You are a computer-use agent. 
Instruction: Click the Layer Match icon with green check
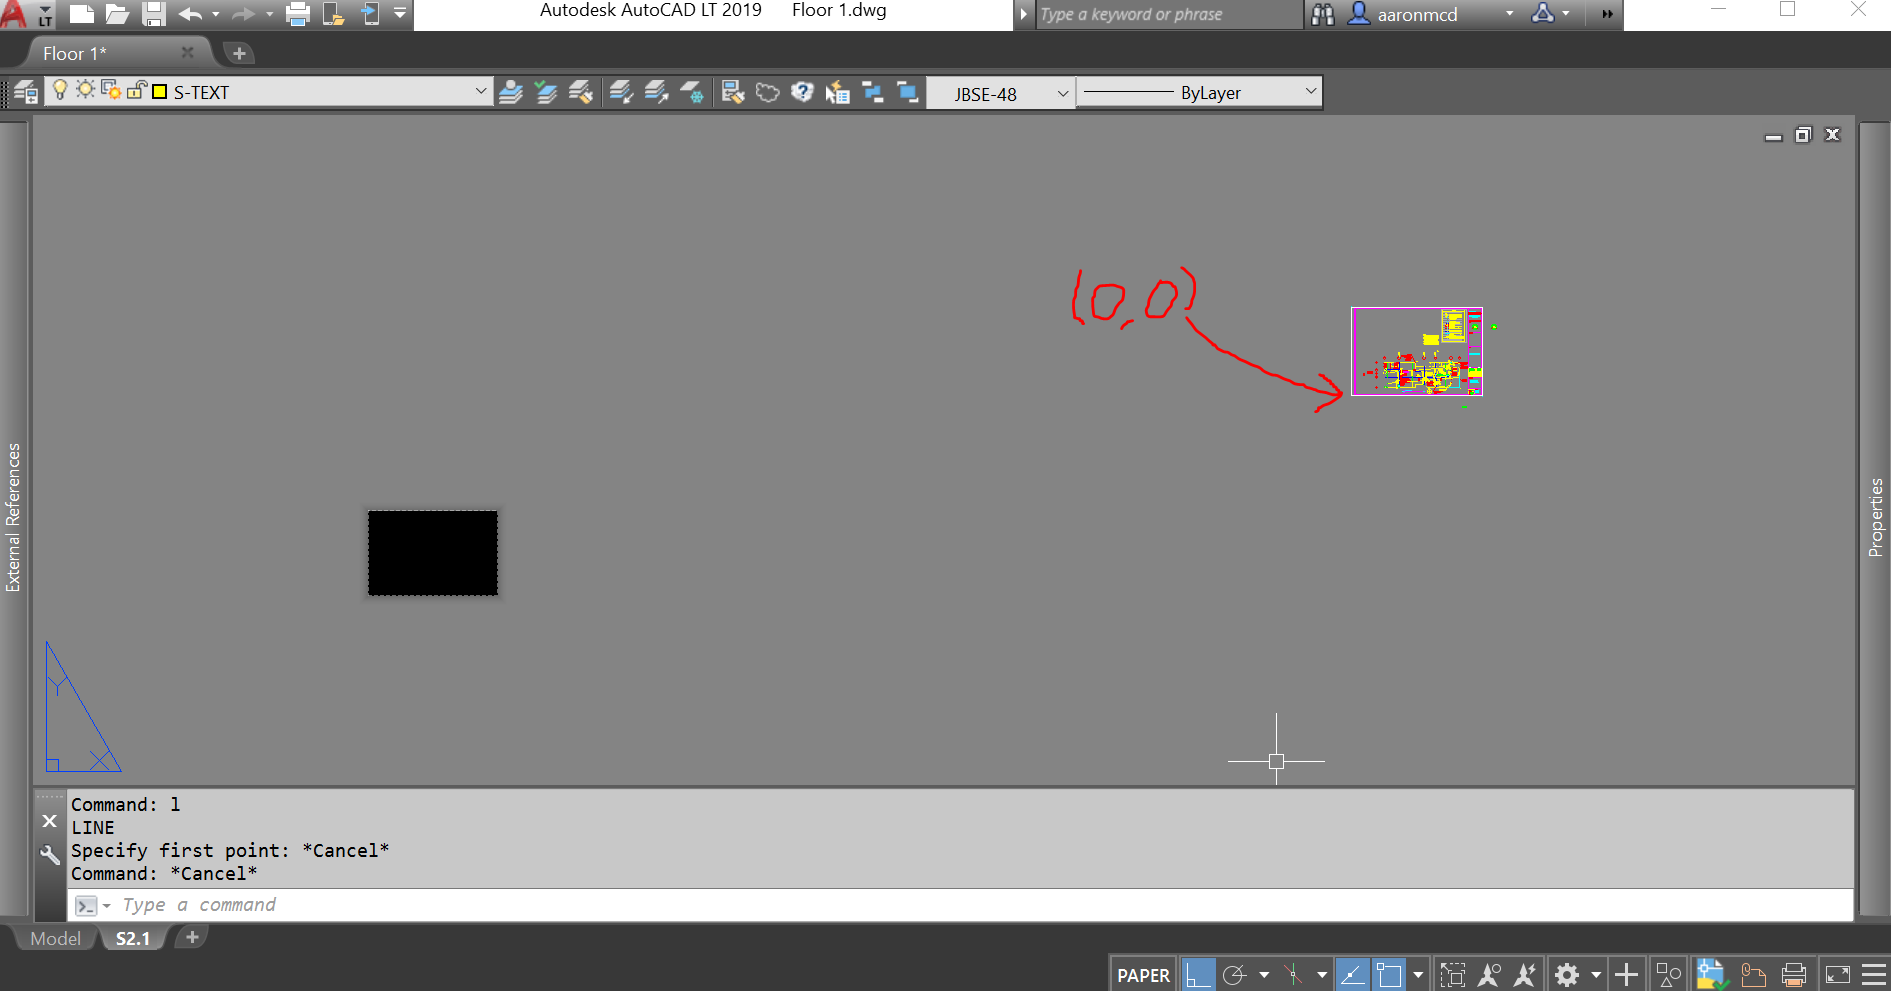pos(546,93)
